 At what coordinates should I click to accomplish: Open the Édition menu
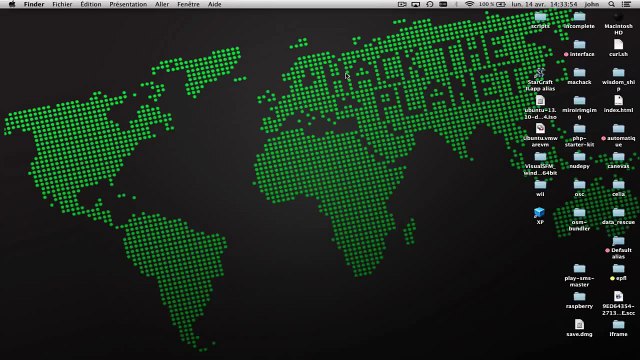91,4
